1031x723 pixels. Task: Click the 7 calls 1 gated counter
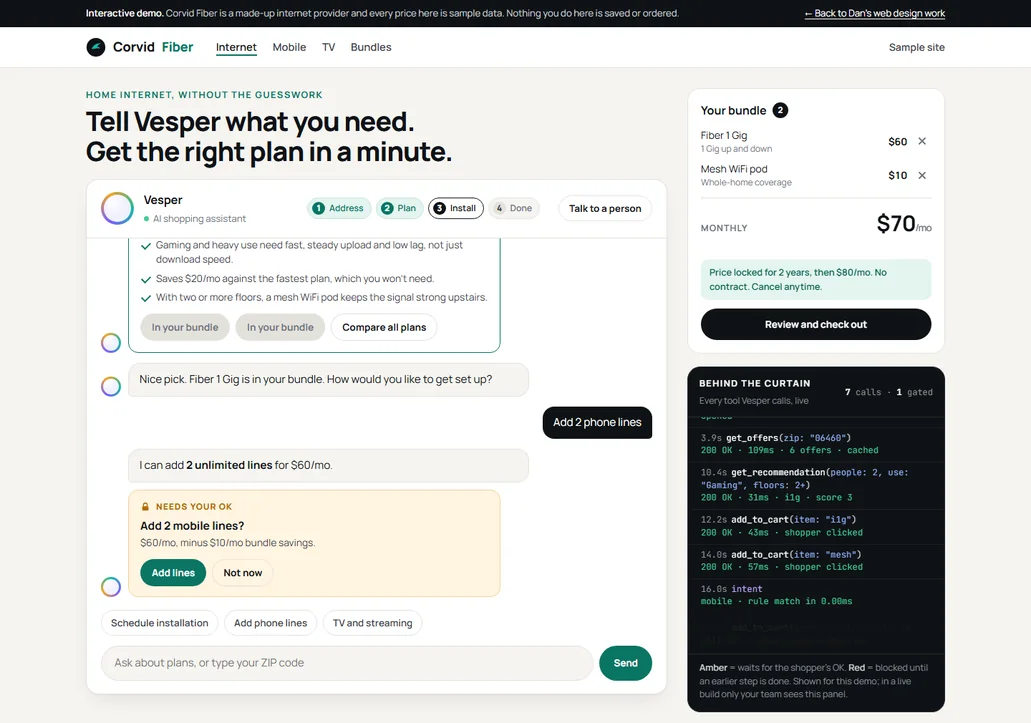(x=888, y=392)
